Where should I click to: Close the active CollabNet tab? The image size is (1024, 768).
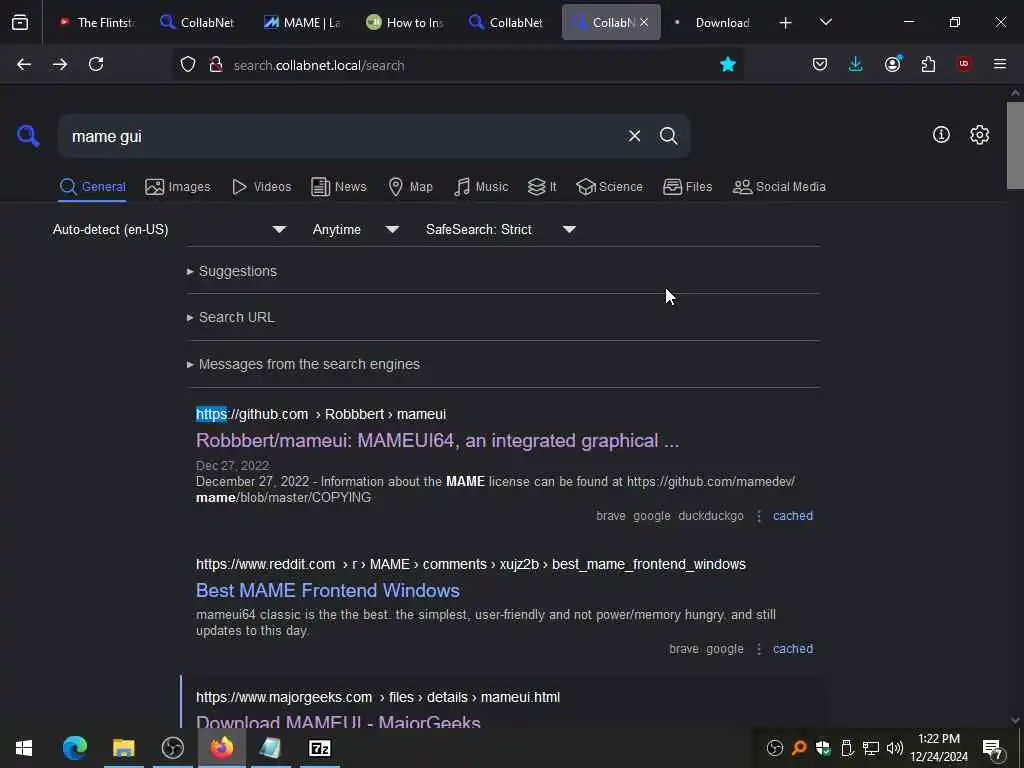[x=644, y=22]
